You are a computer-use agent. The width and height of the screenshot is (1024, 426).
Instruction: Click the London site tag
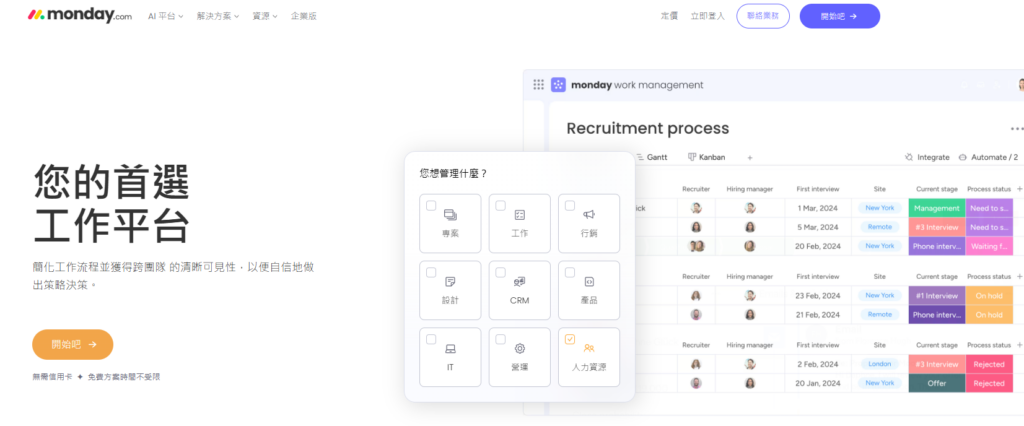(x=880, y=364)
